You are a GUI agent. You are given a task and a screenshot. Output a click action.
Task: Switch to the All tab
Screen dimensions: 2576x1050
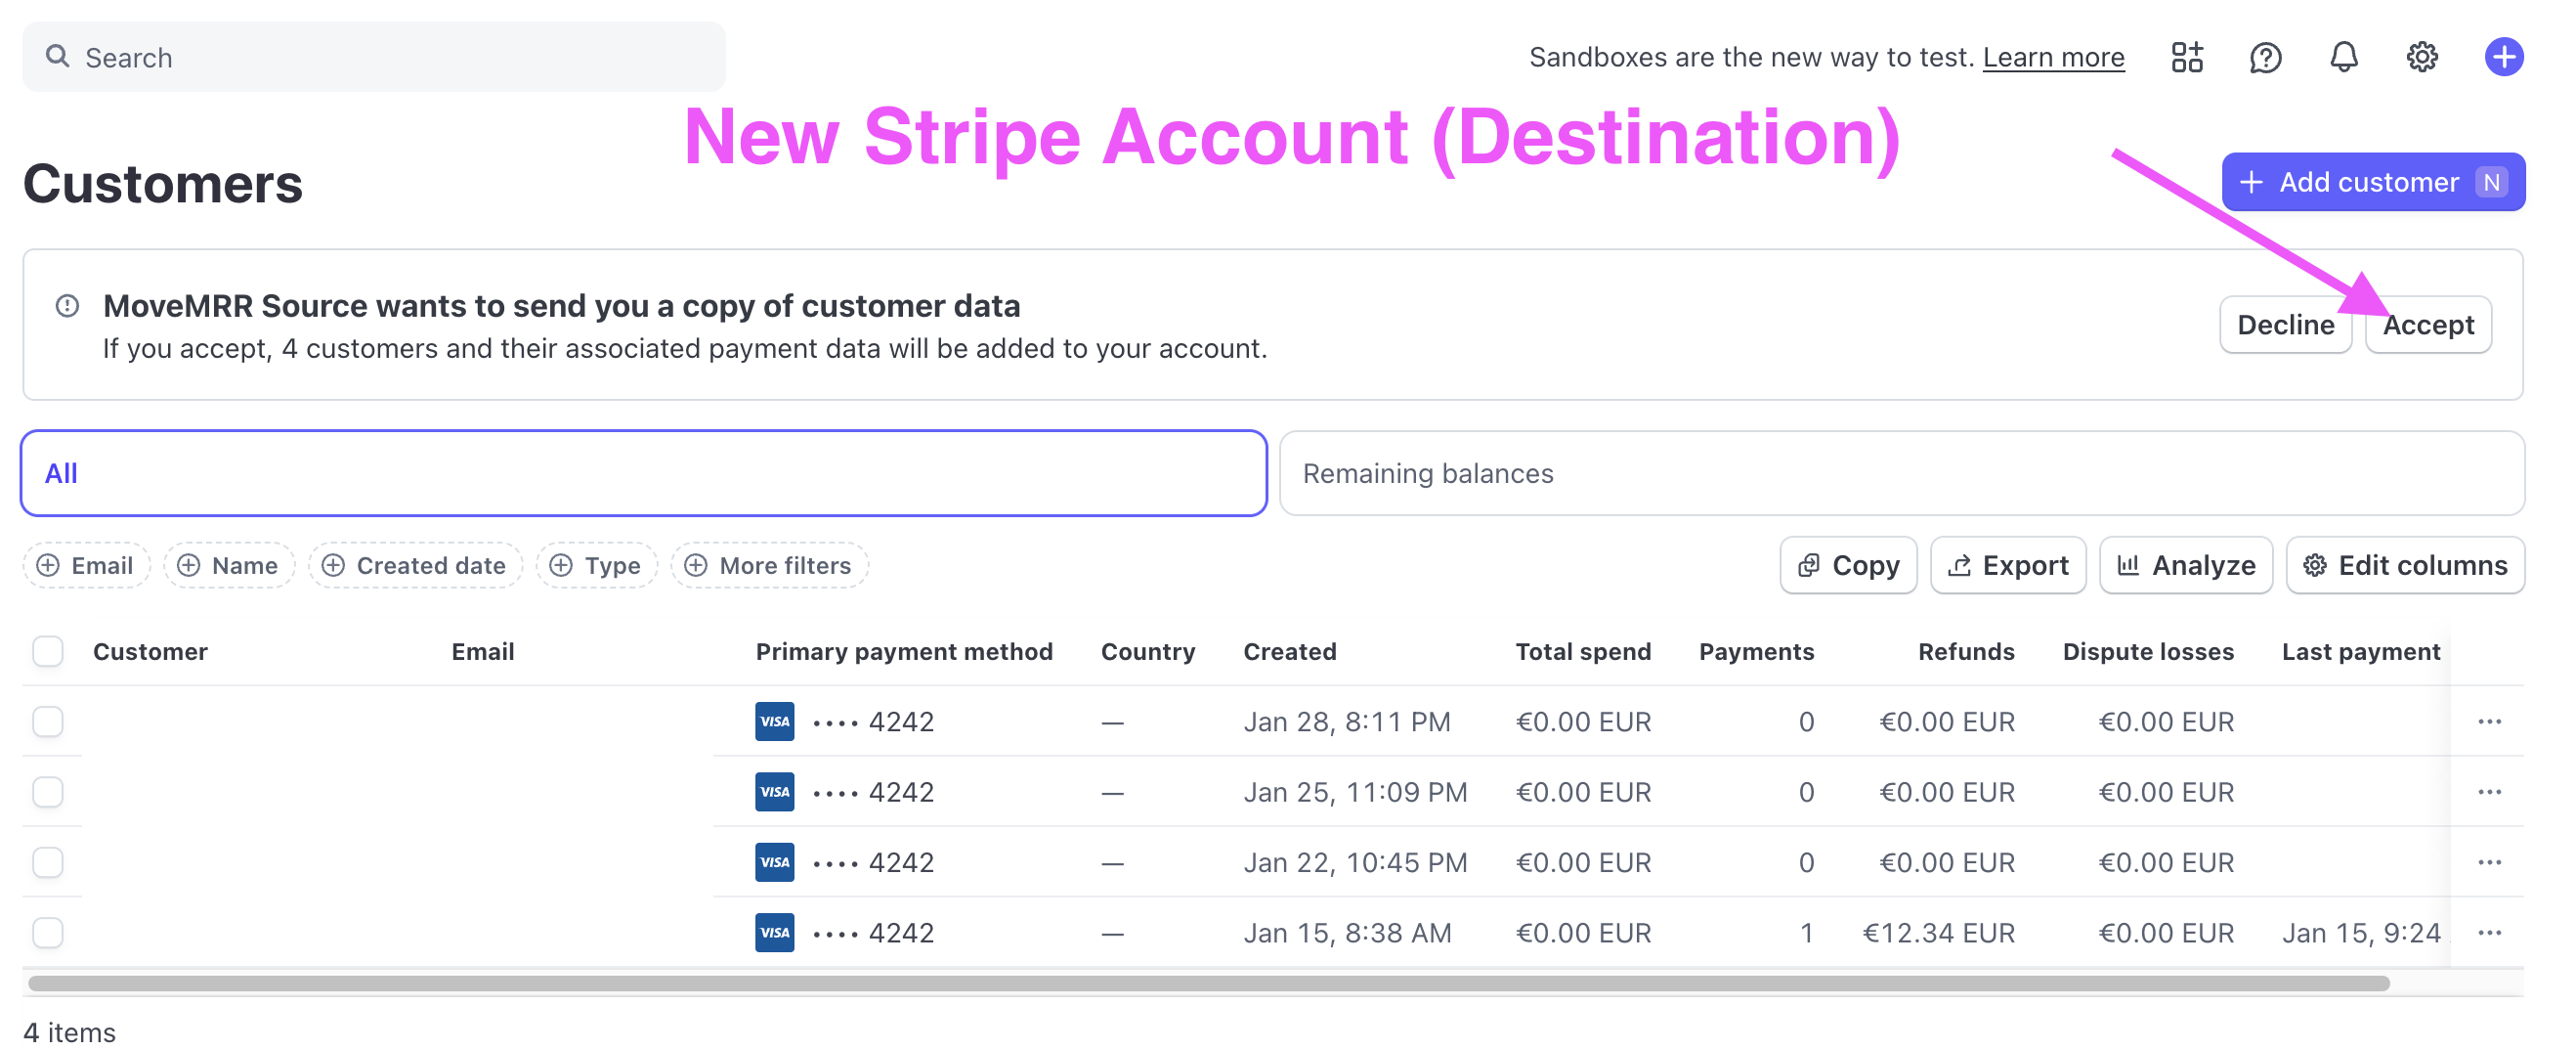point(644,473)
